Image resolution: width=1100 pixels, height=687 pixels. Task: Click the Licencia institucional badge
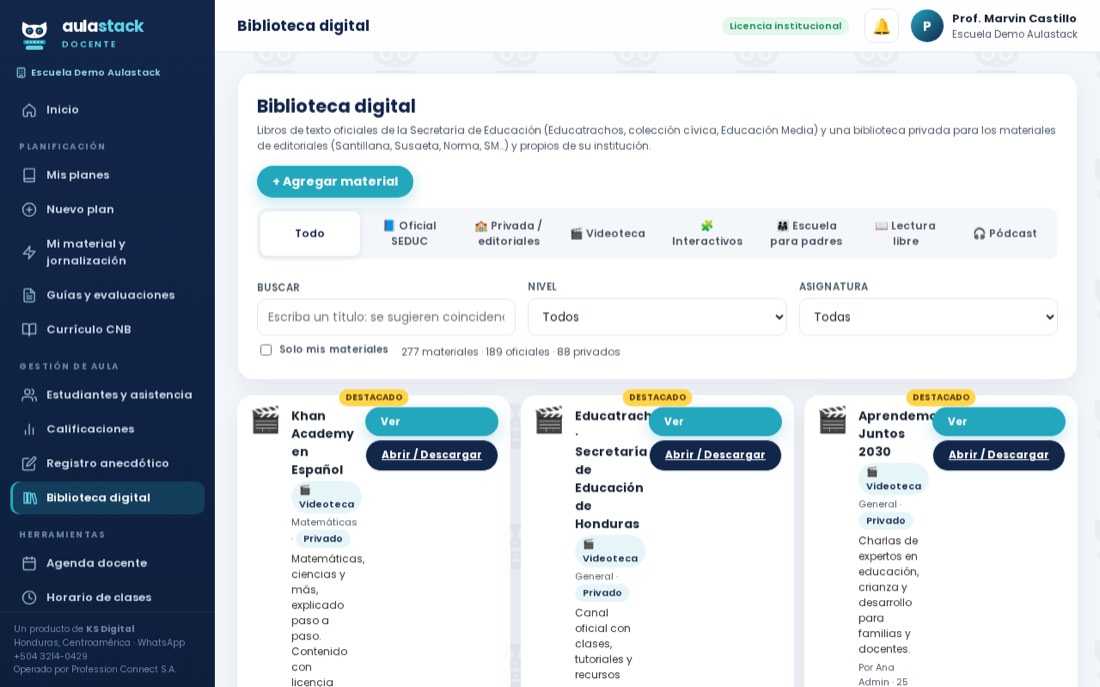tap(785, 26)
